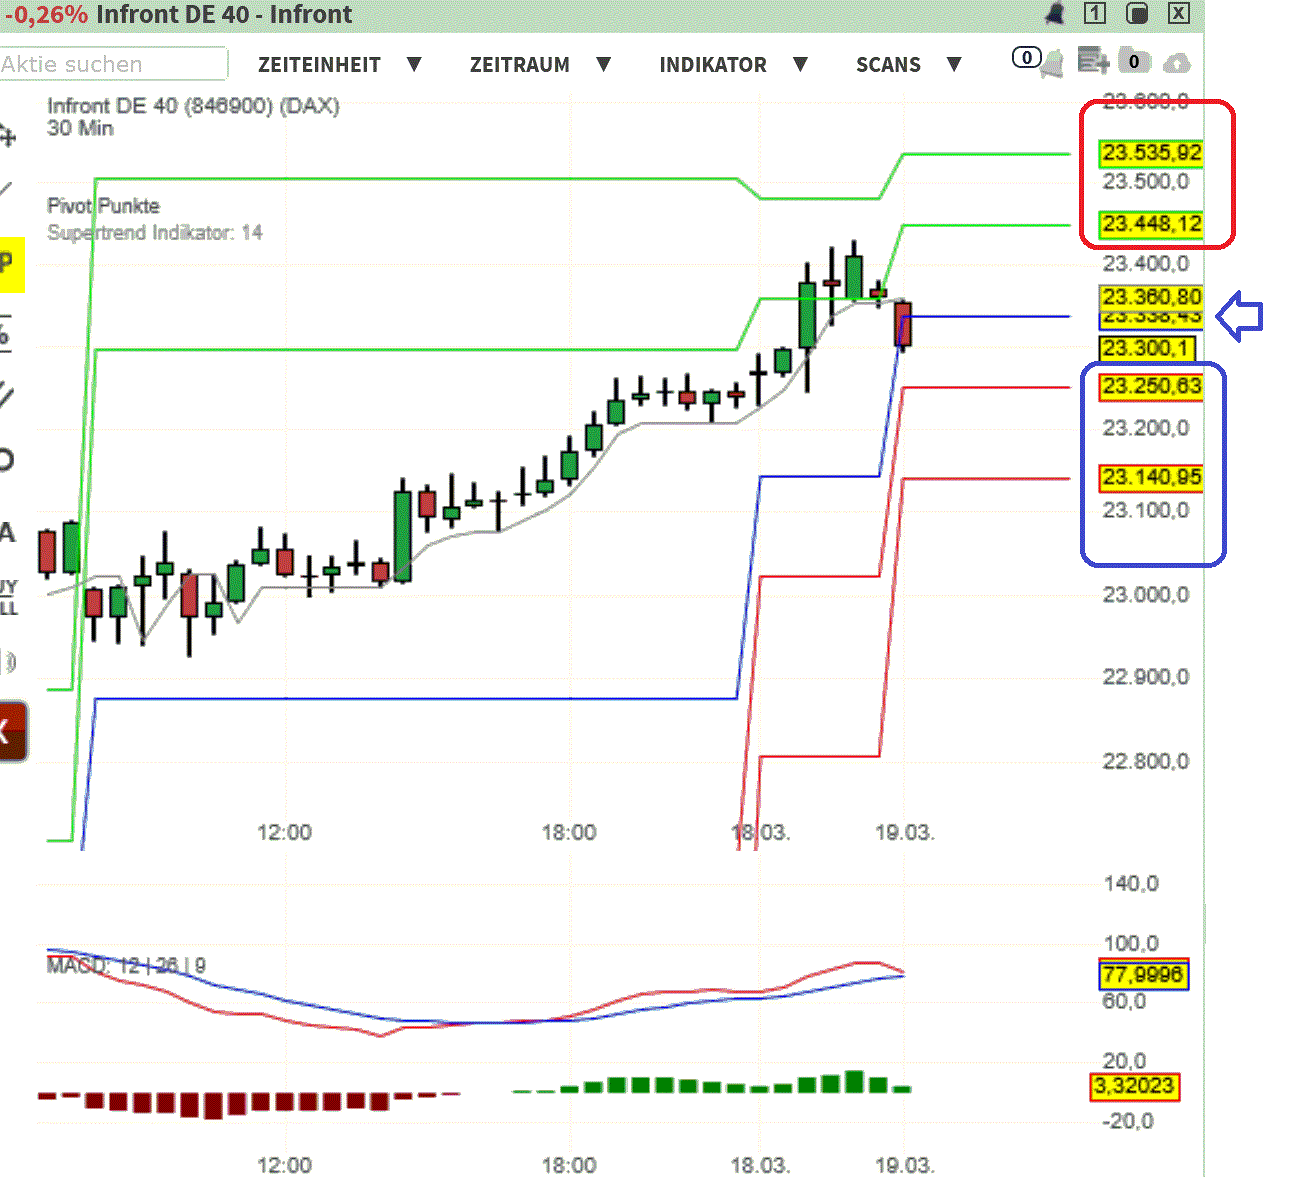Viewport: 1292px width, 1197px height.
Task: Click the yellow price label 23.535,92
Action: [x=1151, y=154]
